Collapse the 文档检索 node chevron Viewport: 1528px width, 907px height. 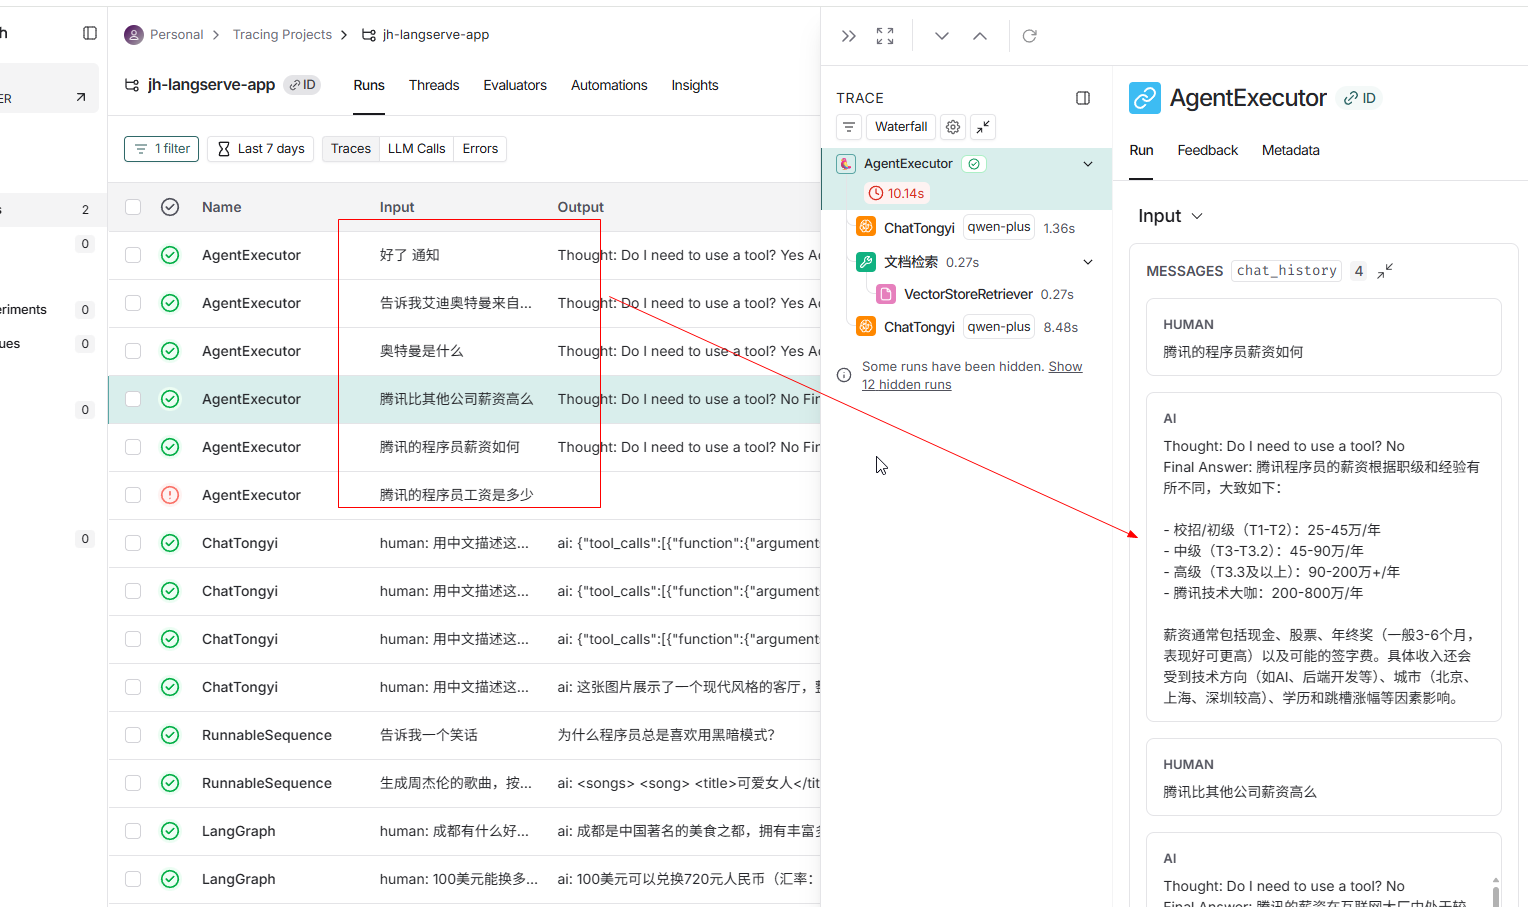(1088, 262)
